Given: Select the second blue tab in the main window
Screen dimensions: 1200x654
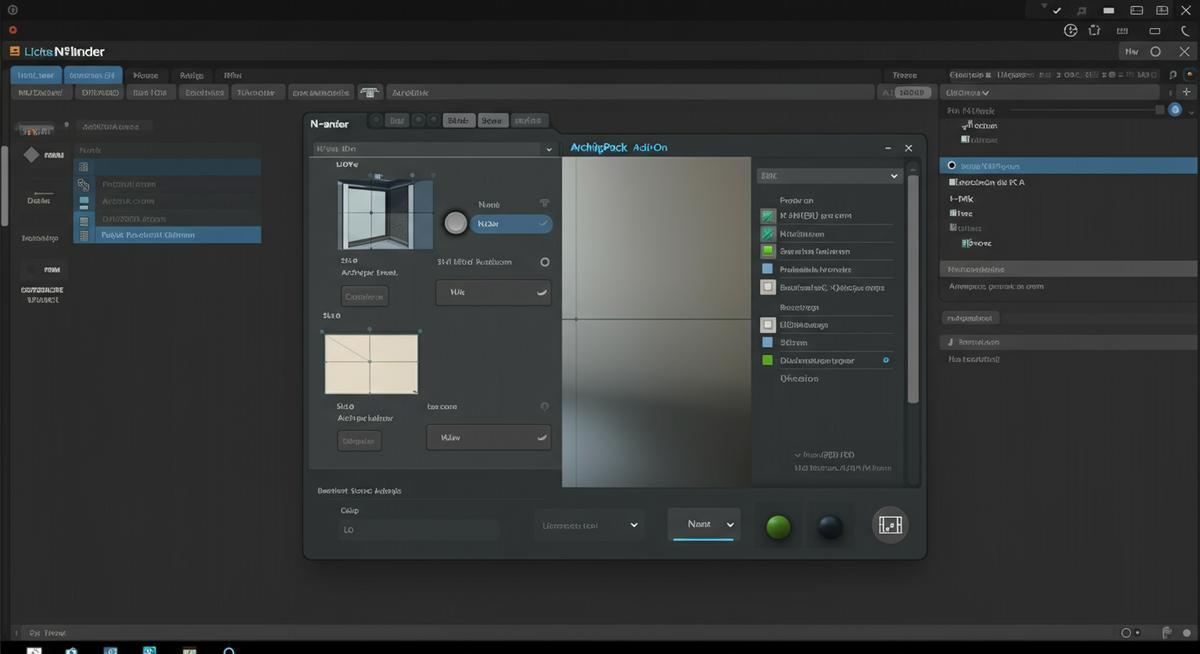Looking at the screenshot, I should [93, 75].
